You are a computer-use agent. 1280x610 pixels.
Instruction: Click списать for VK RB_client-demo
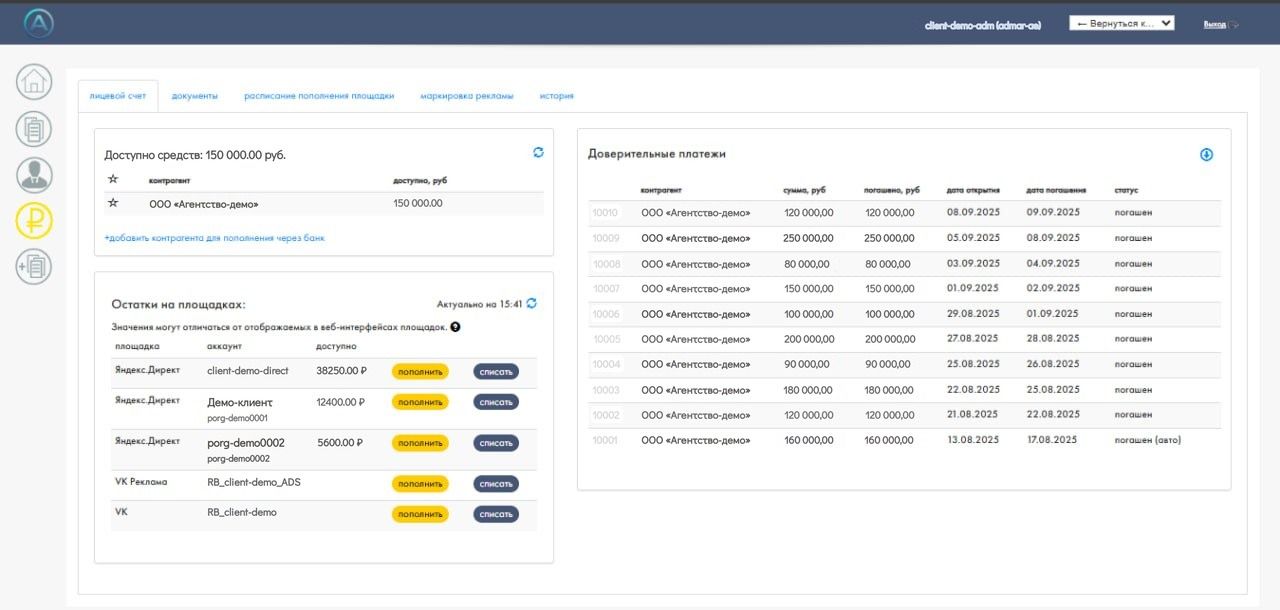(x=496, y=514)
